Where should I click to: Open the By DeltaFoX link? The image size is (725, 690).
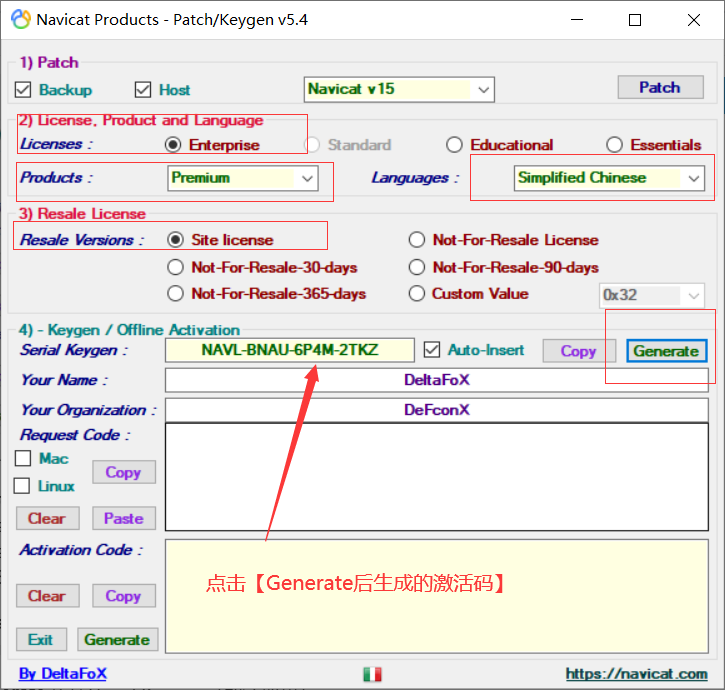[x=62, y=673]
